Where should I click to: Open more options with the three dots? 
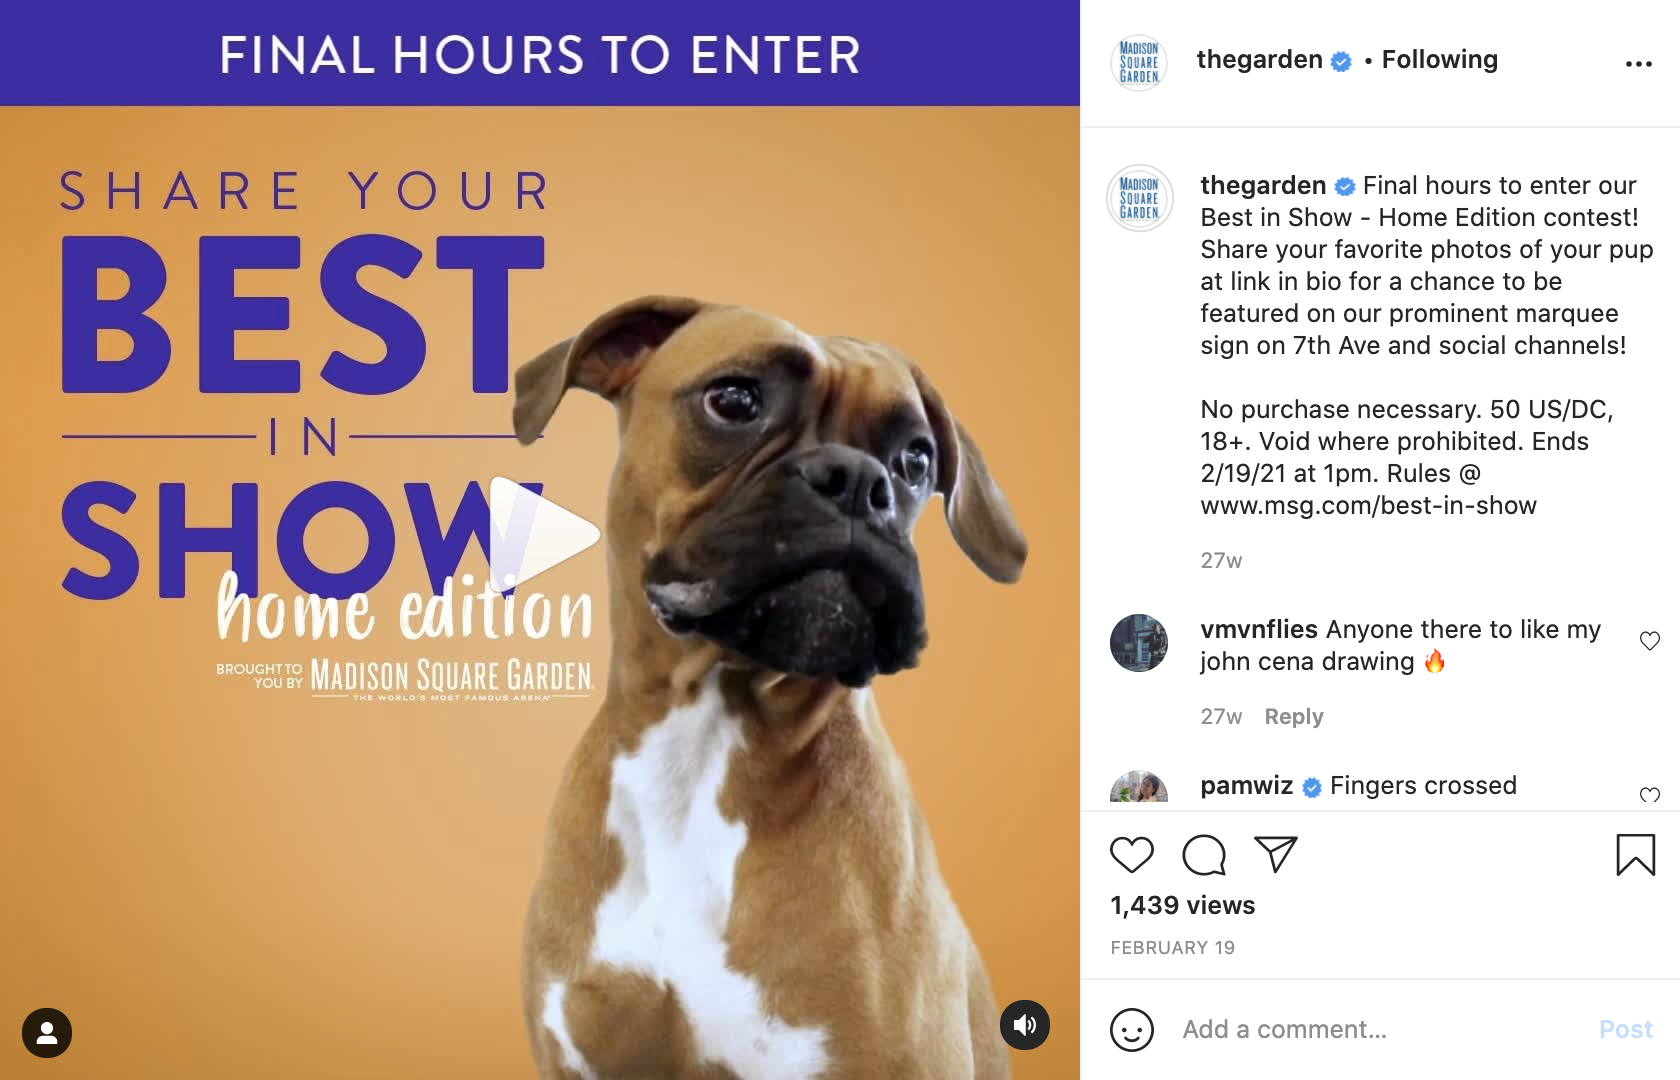(x=1639, y=64)
